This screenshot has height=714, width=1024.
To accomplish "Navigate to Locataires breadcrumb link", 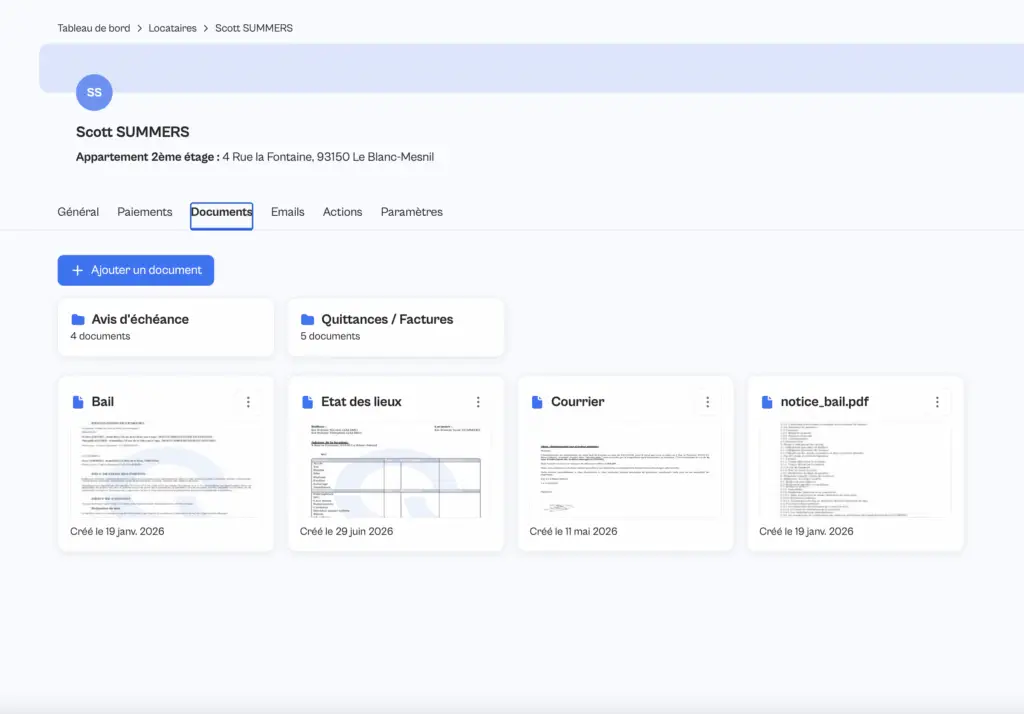I will (172, 28).
